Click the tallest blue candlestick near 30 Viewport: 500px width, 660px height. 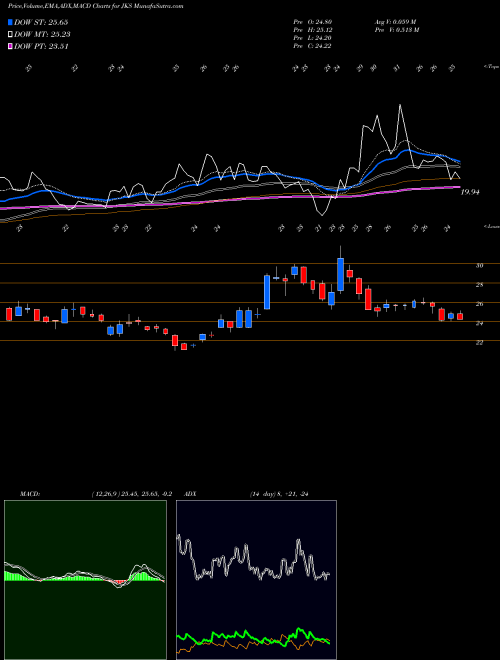[340, 274]
